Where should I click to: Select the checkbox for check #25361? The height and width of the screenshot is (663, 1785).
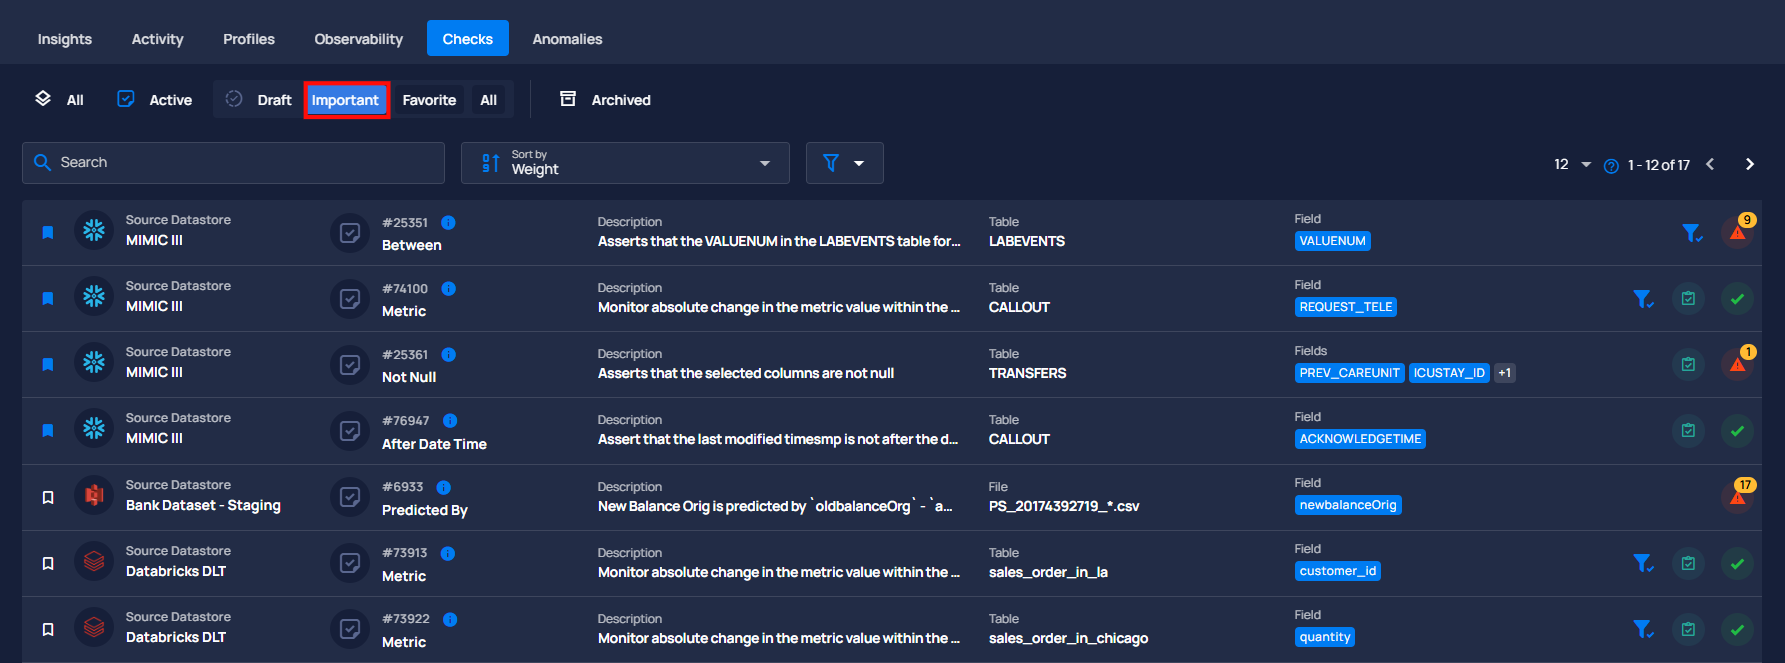tap(350, 365)
